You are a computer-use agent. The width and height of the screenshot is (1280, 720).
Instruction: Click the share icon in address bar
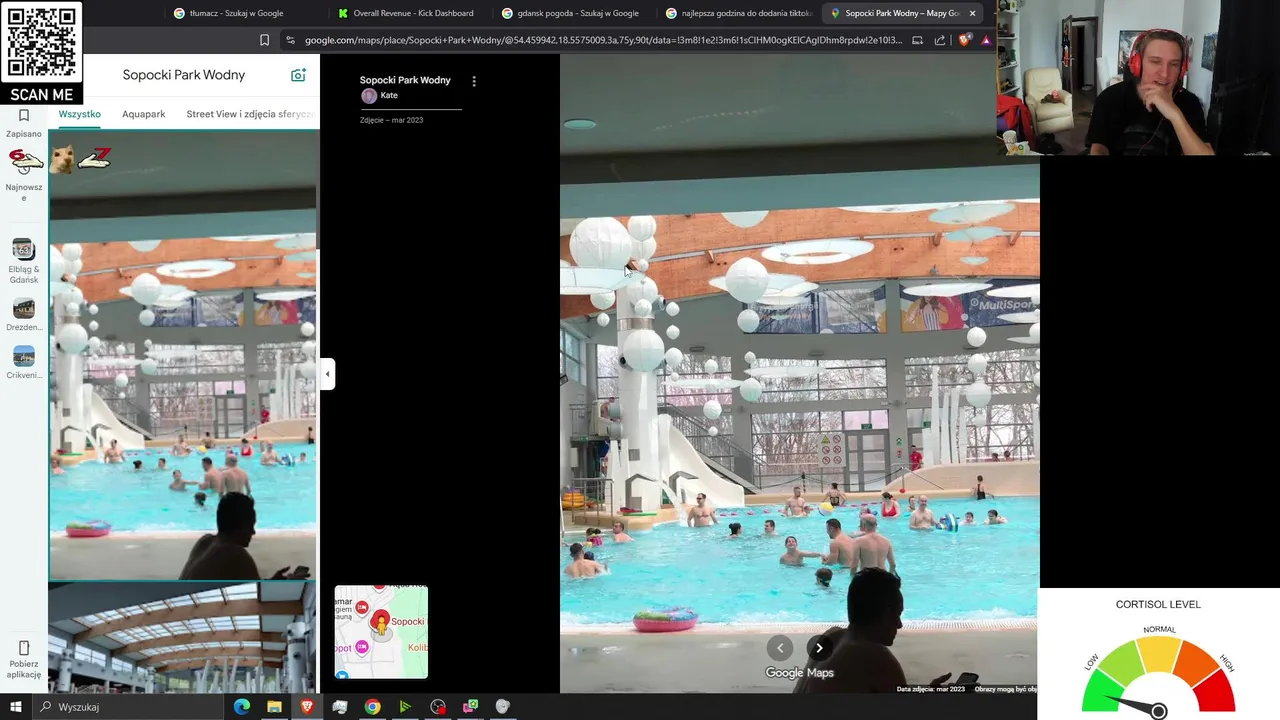(940, 40)
